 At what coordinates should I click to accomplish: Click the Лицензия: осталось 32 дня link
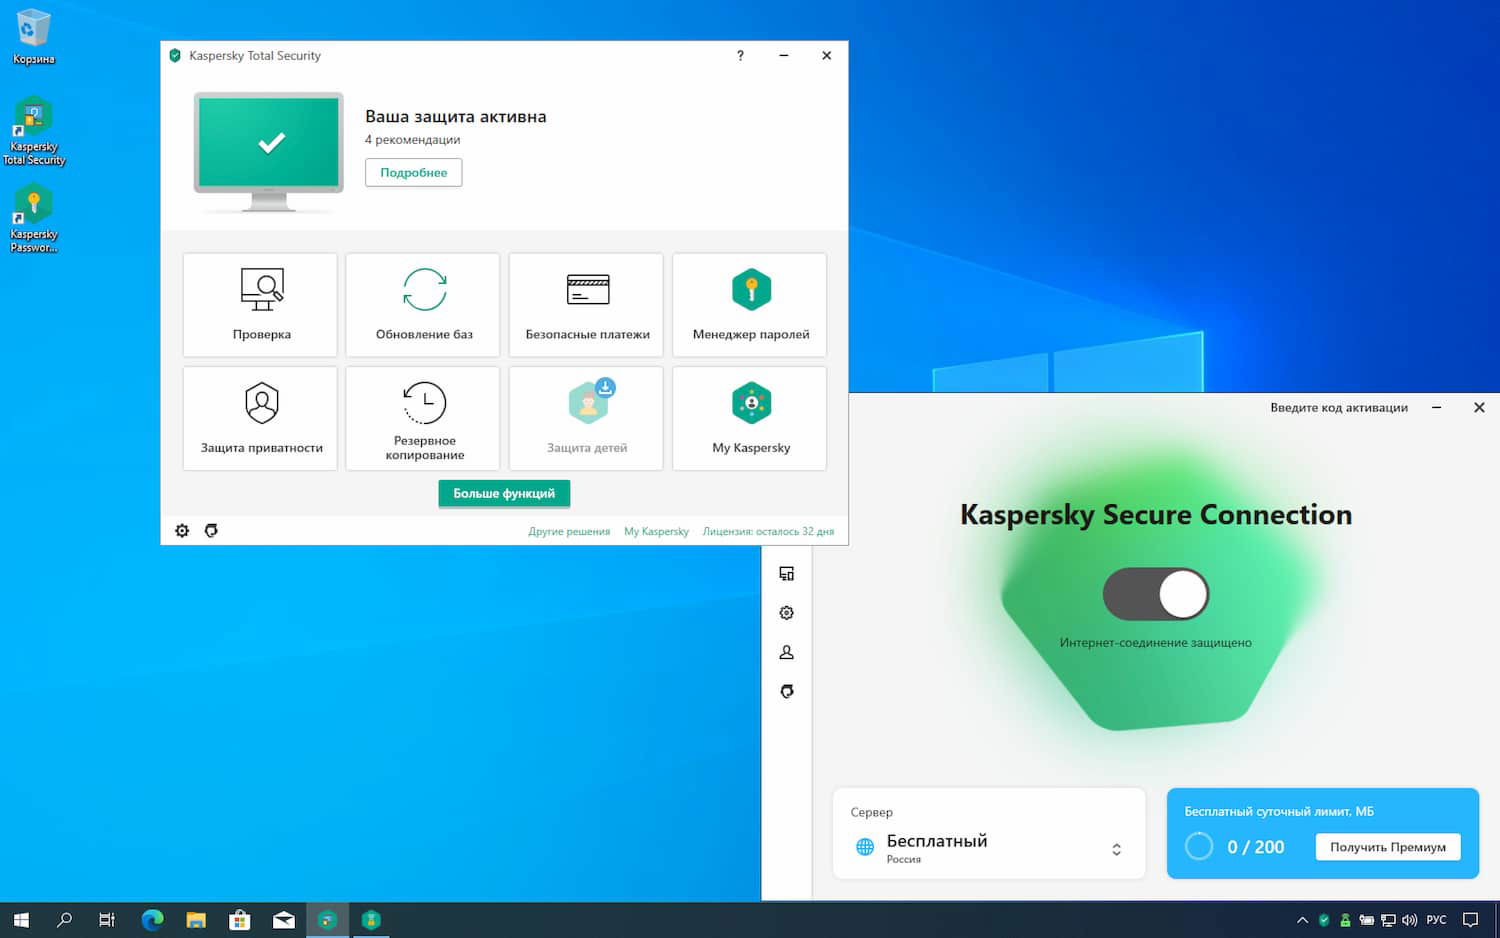pyautogui.click(x=768, y=532)
